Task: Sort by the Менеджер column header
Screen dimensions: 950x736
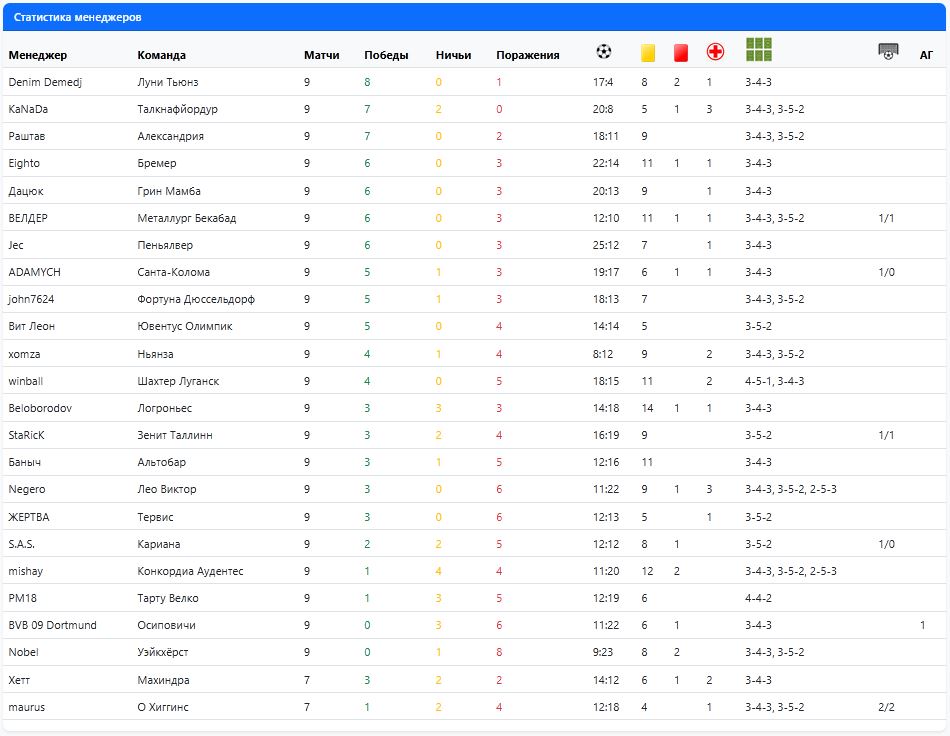Action: pos(38,55)
